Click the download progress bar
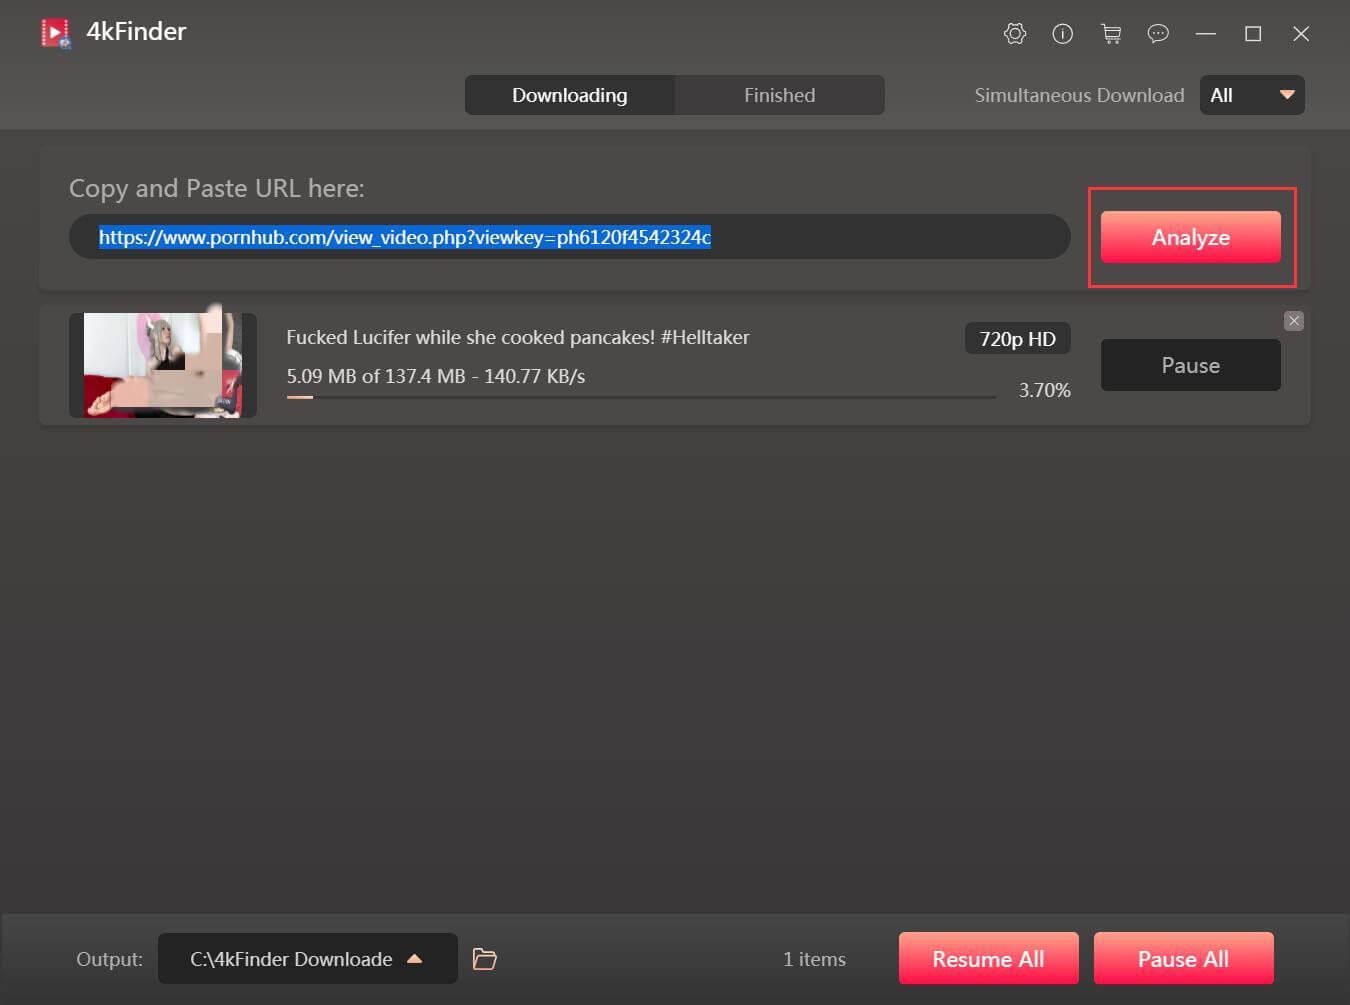The width and height of the screenshot is (1350, 1005). click(x=641, y=397)
